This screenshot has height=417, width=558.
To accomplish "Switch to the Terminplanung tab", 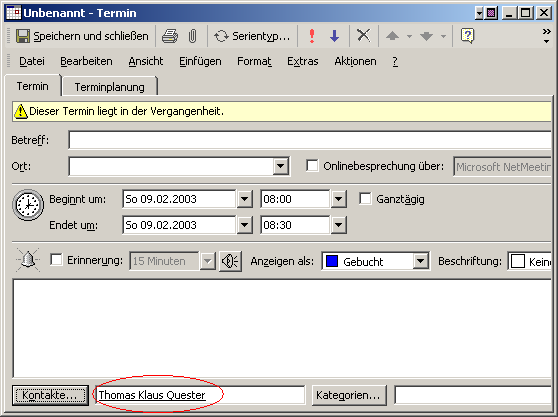I will coord(110,87).
